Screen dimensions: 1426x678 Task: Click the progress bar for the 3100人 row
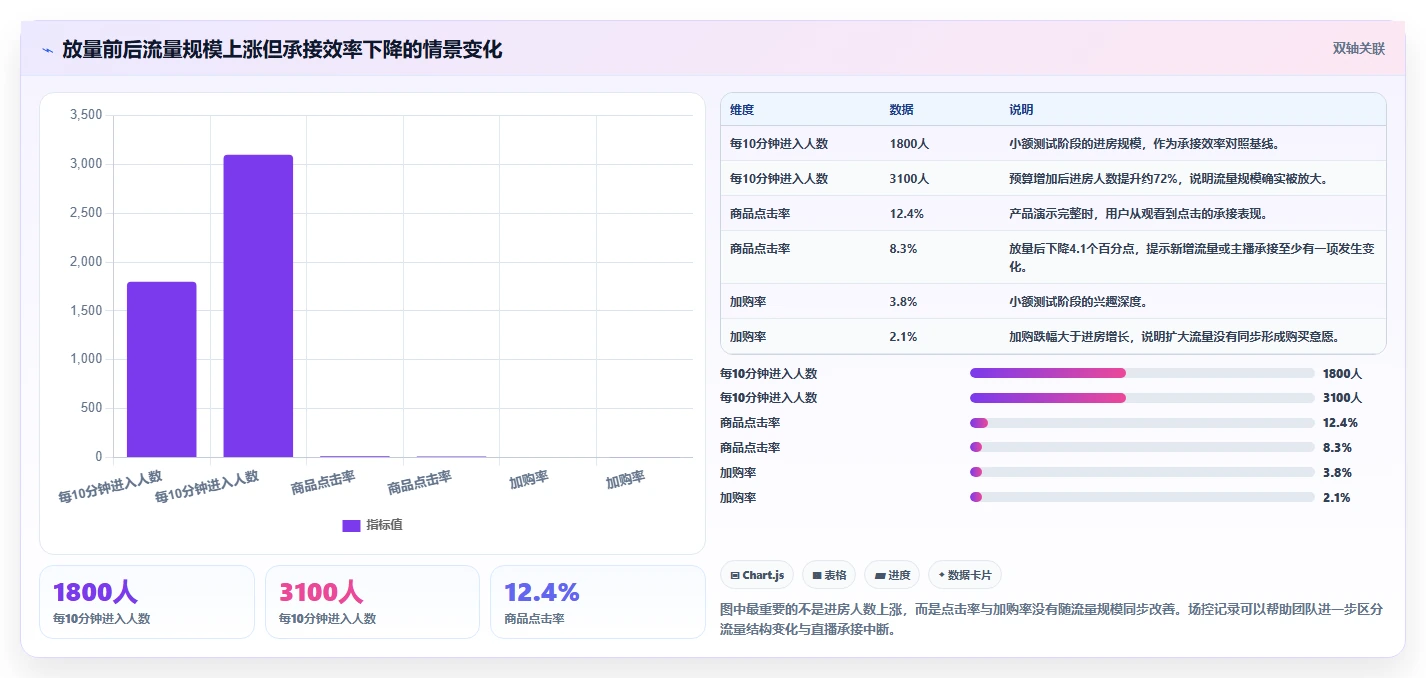click(1142, 398)
